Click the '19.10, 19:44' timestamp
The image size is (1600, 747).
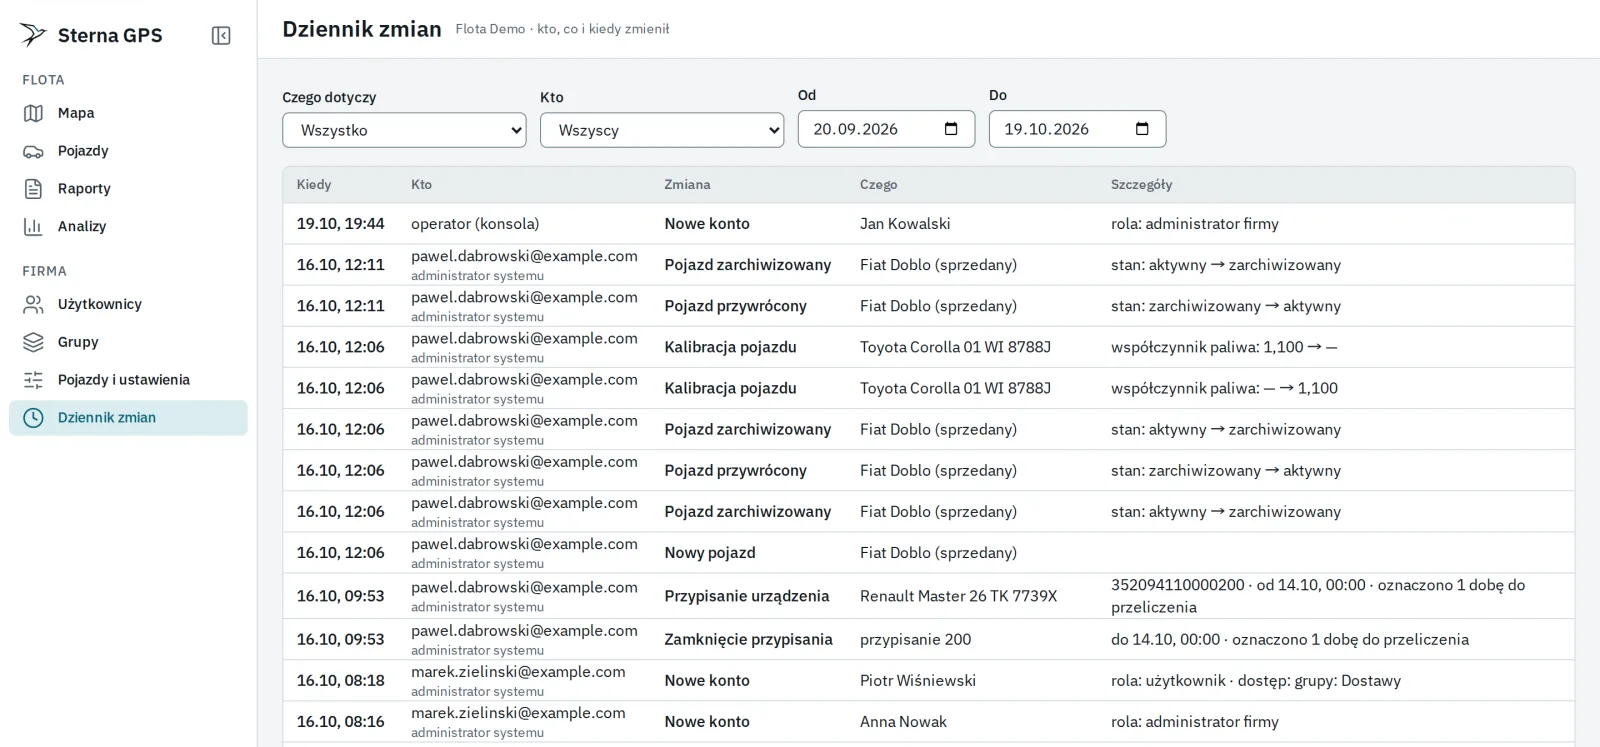340,224
